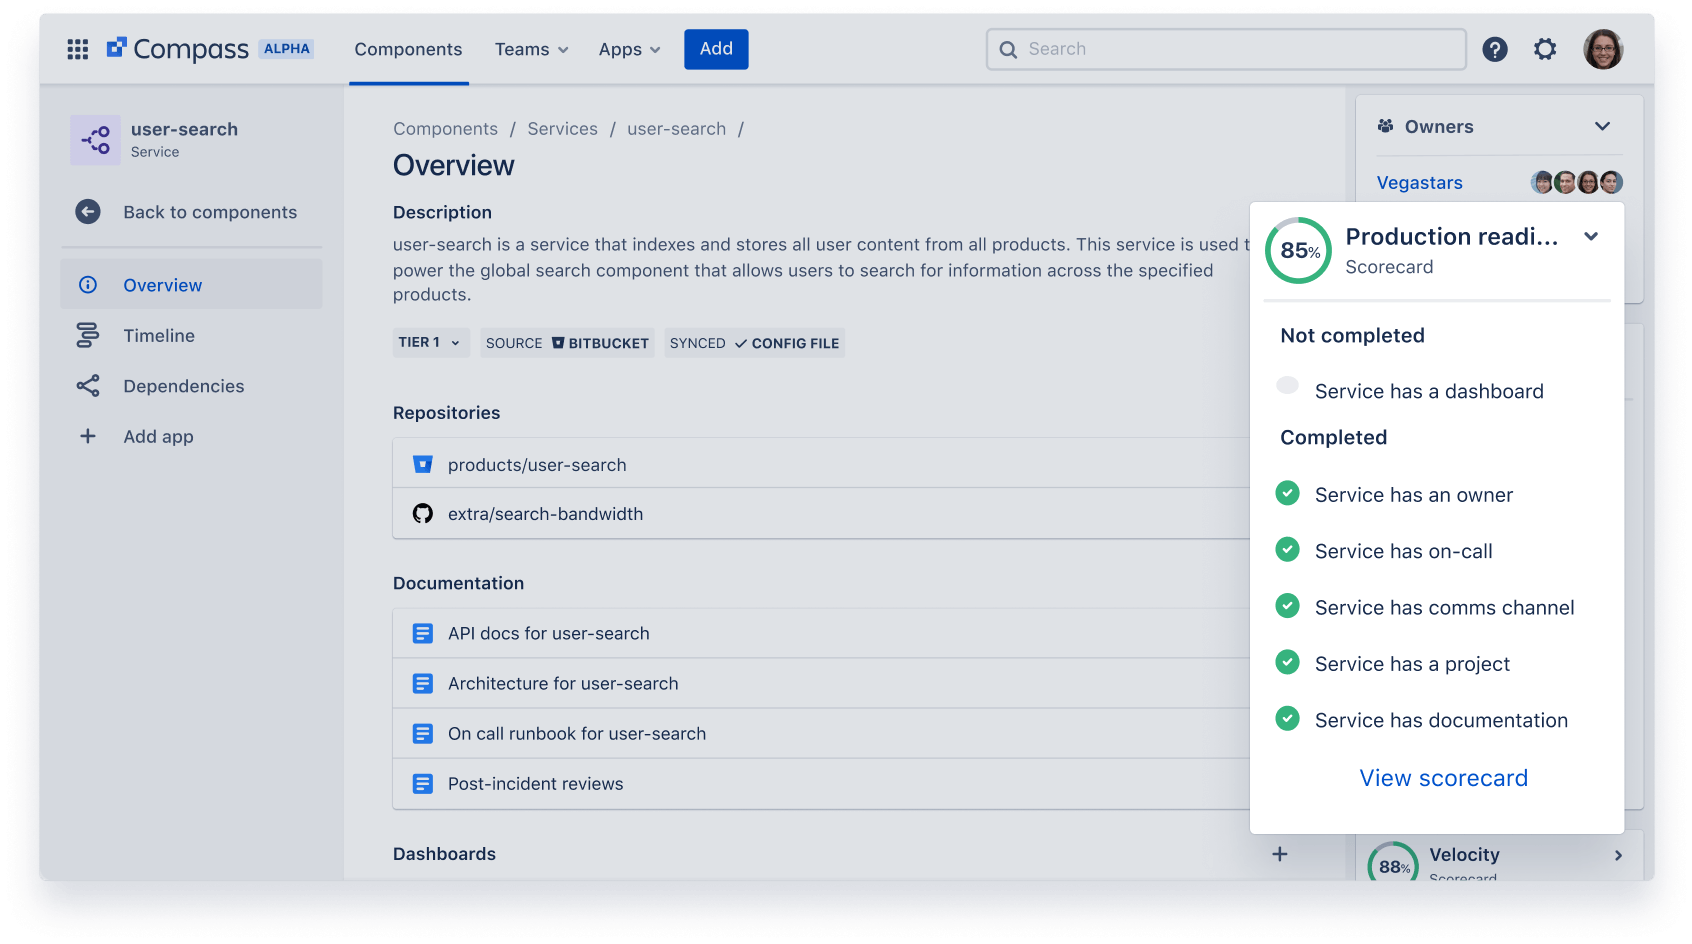Open the app switcher grid icon
Viewport: 1692px width, 944px height.
[77, 48]
